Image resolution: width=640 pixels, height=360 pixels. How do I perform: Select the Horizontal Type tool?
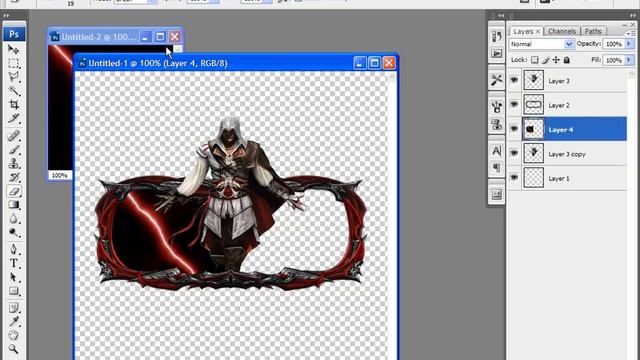(x=13, y=263)
